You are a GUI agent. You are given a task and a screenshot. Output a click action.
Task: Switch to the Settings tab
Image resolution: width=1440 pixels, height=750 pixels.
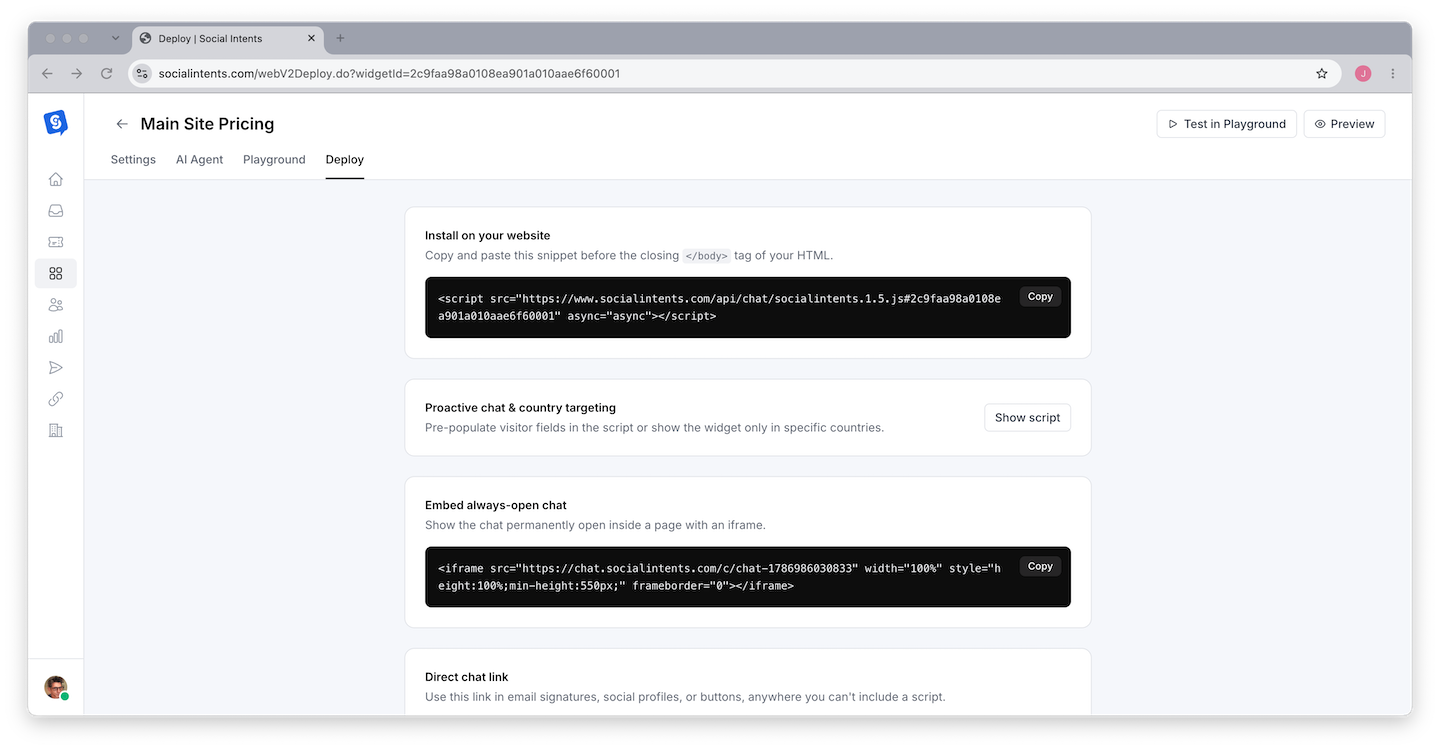pos(133,159)
